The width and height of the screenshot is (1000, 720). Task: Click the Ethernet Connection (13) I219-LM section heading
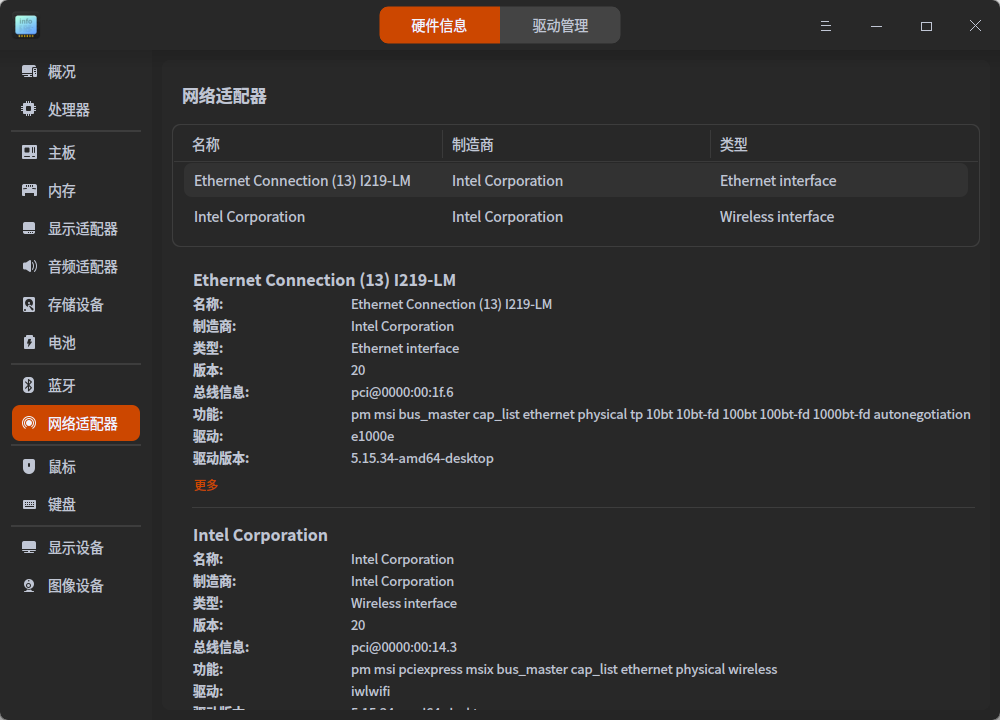pyautogui.click(x=324, y=280)
